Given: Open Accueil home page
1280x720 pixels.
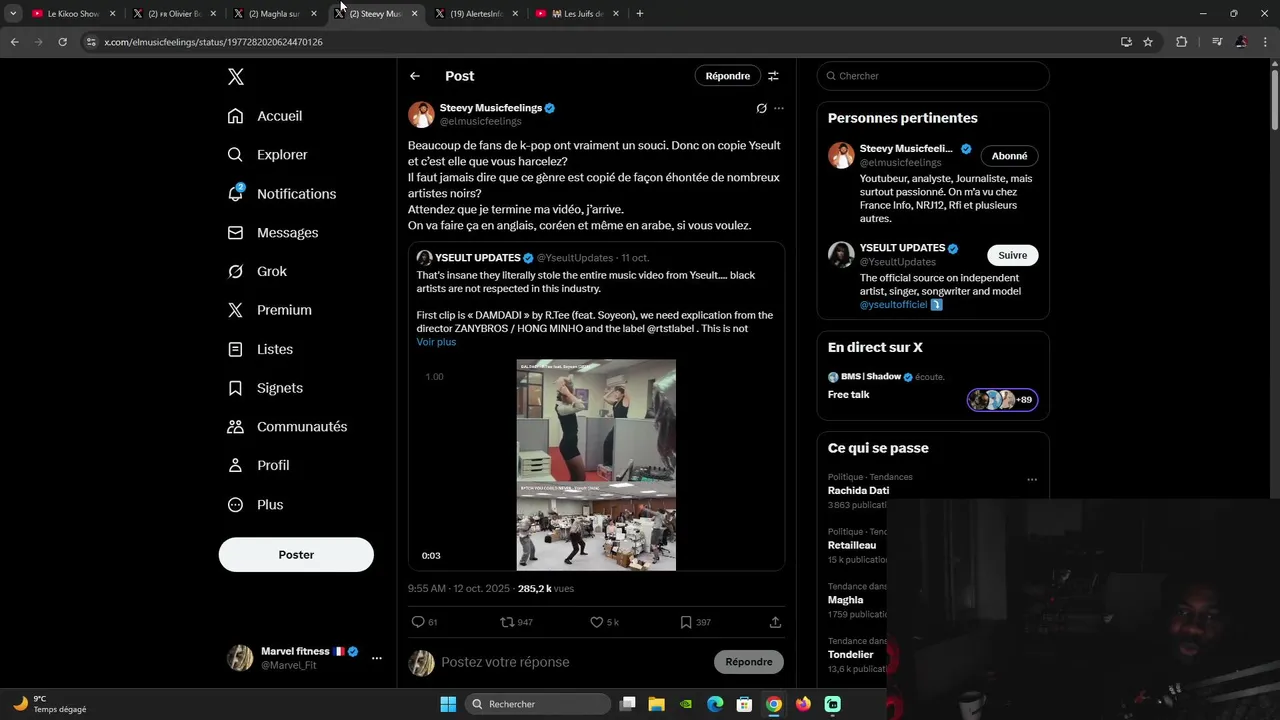Looking at the screenshot, I should (x=265, y=116).
